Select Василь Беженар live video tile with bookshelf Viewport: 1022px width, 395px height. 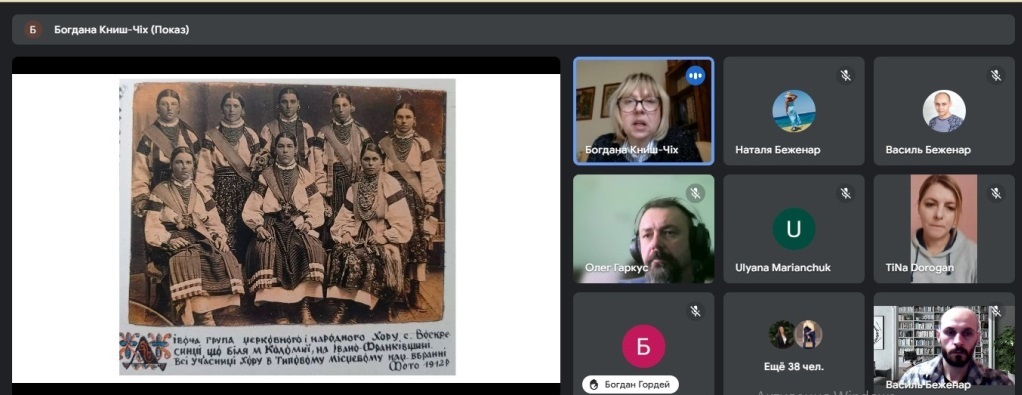[x=944, y=346]
